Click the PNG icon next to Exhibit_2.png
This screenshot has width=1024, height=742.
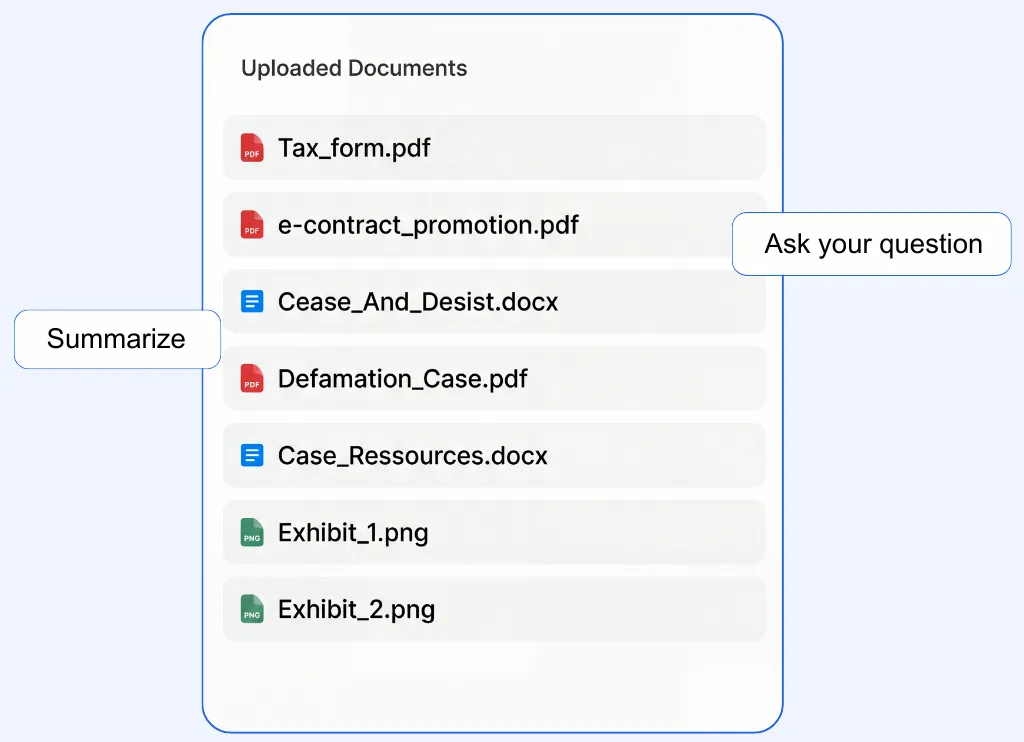(251, 609)
